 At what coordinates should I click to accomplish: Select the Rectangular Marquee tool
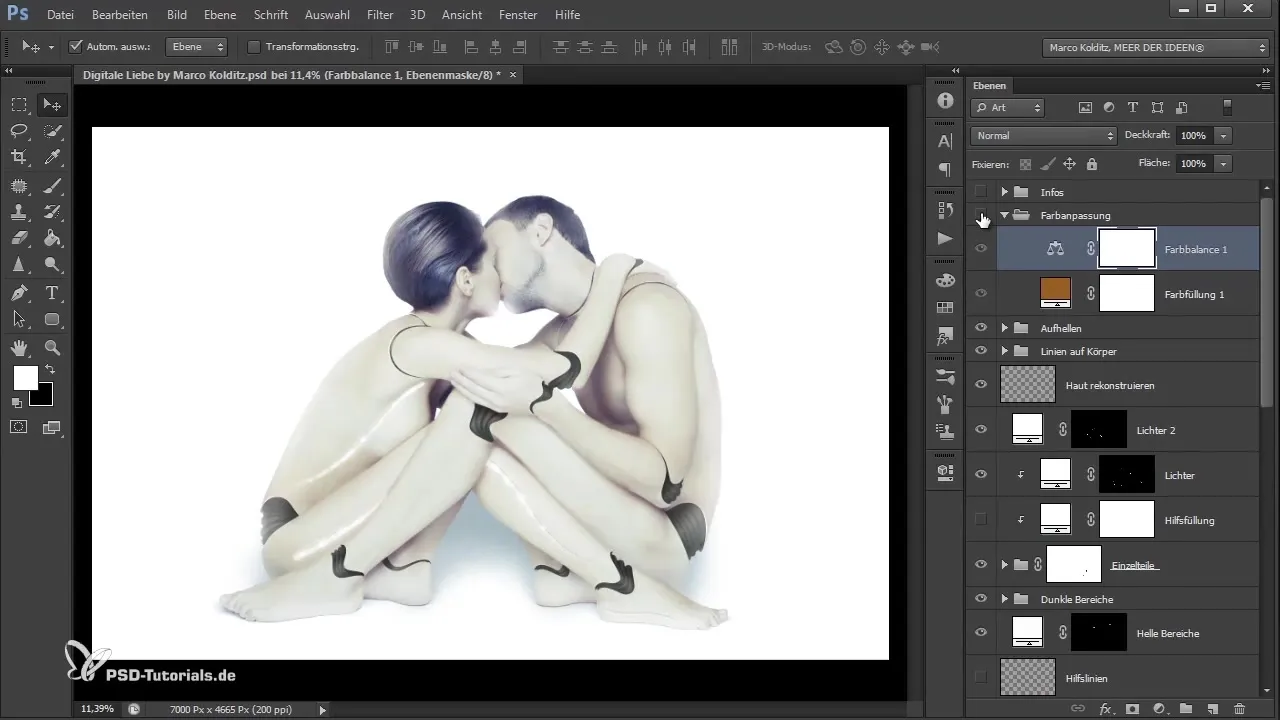[x=19, y=104]
